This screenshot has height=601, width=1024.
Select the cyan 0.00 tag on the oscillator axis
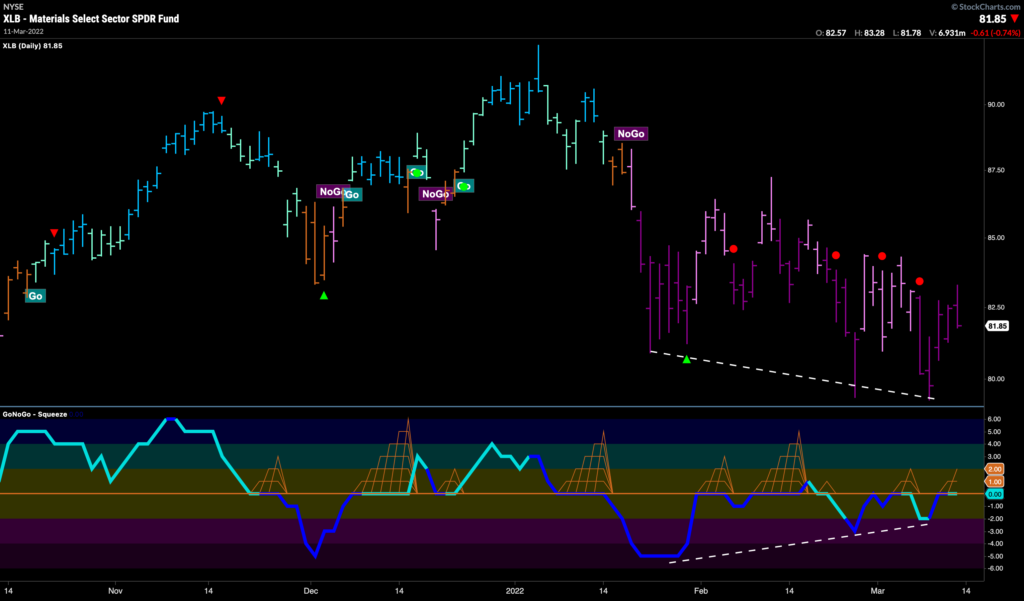tap(995, 495)
